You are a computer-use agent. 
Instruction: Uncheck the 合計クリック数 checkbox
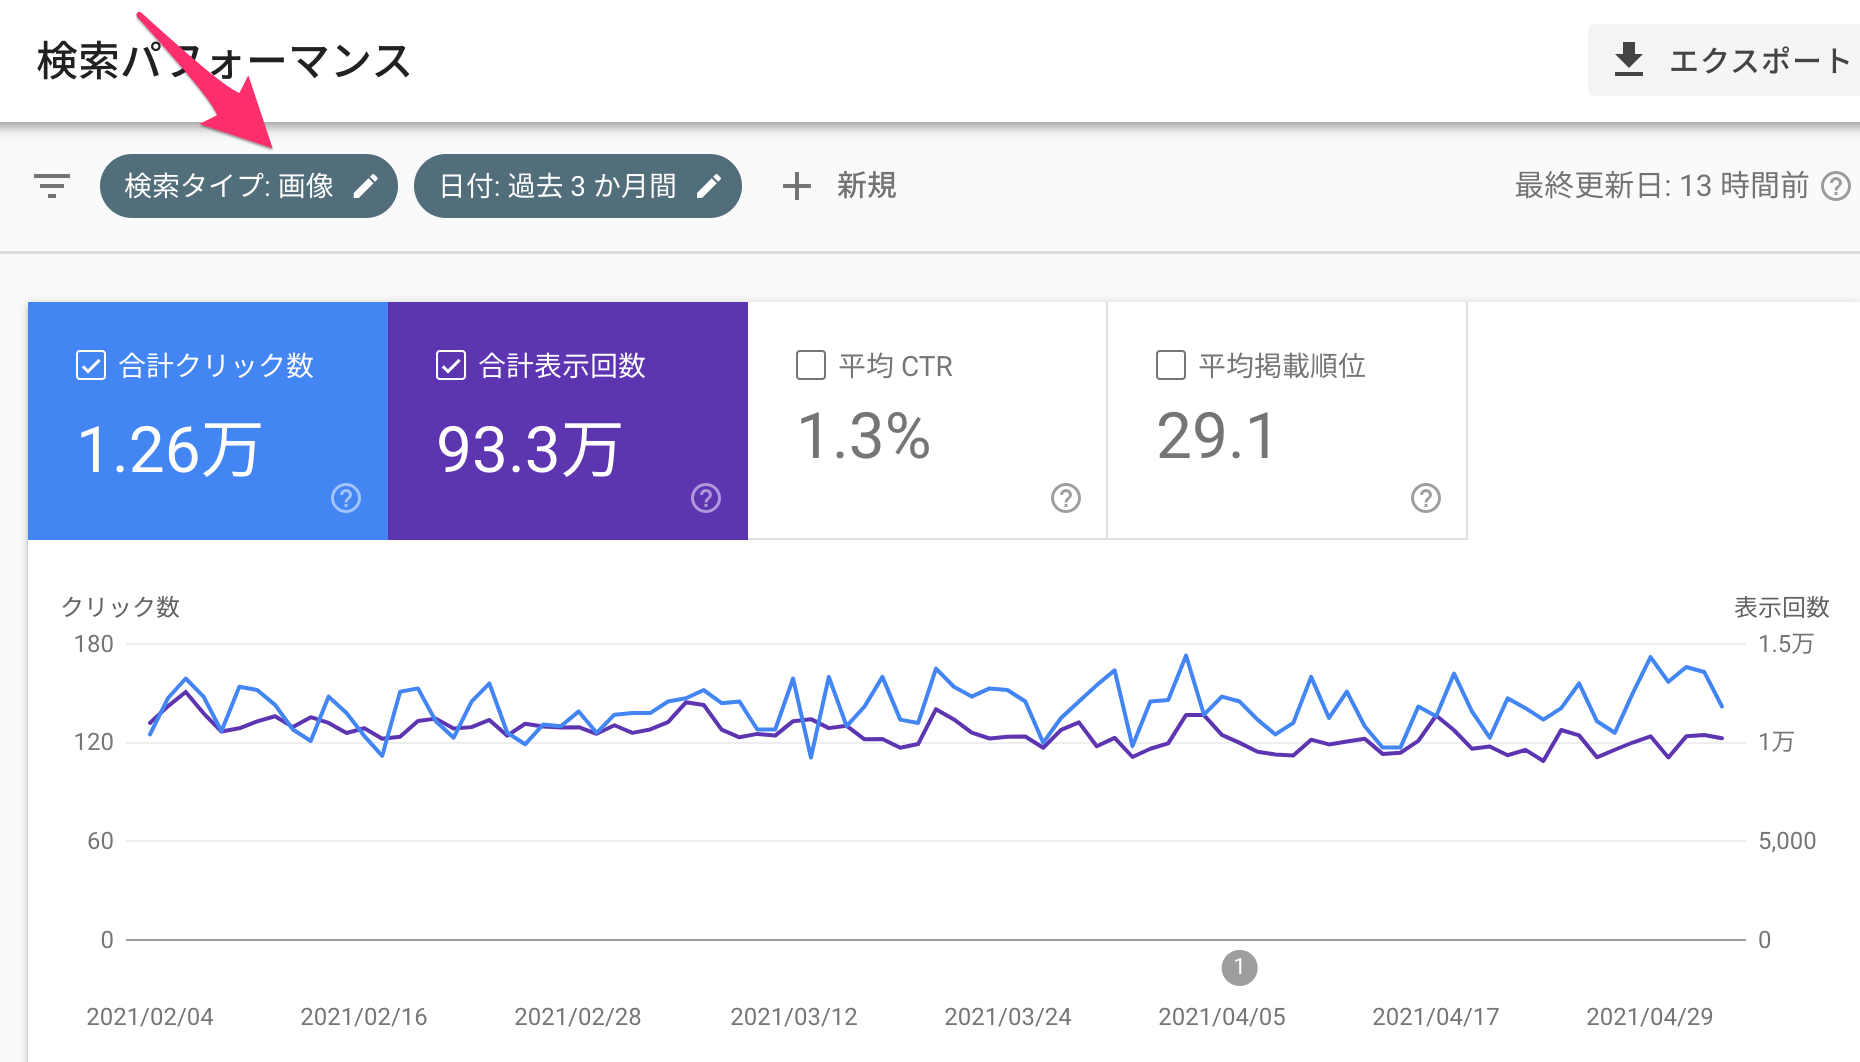[91, 365]
